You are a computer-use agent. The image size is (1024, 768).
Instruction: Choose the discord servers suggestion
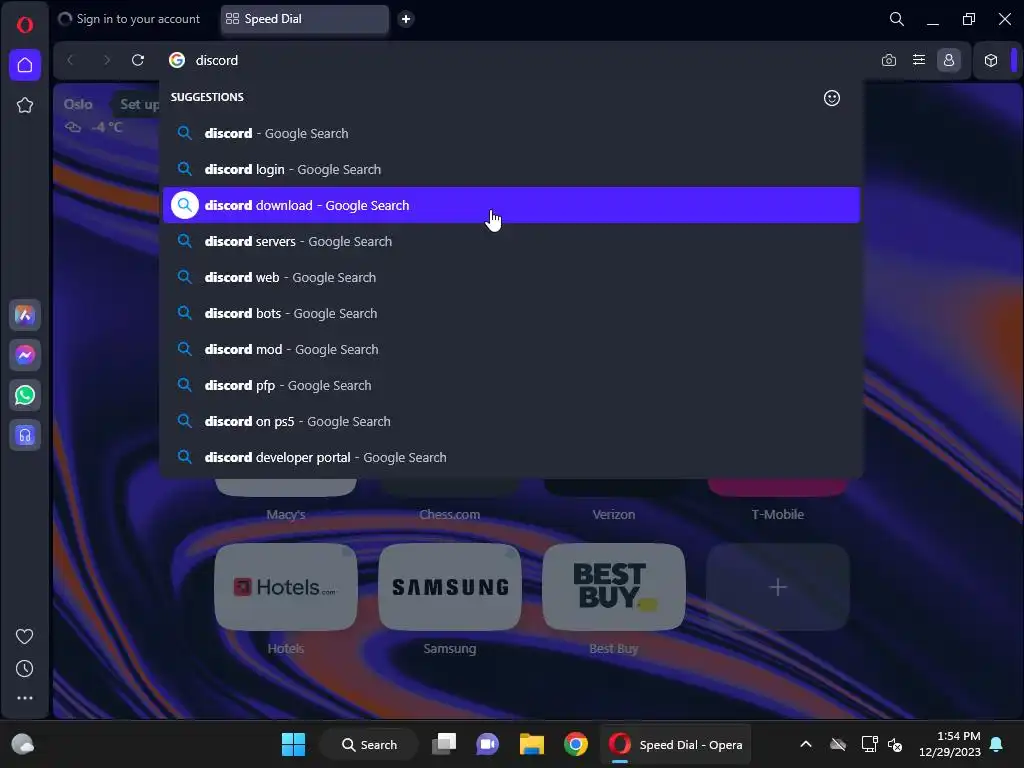(x=511, y=241)
